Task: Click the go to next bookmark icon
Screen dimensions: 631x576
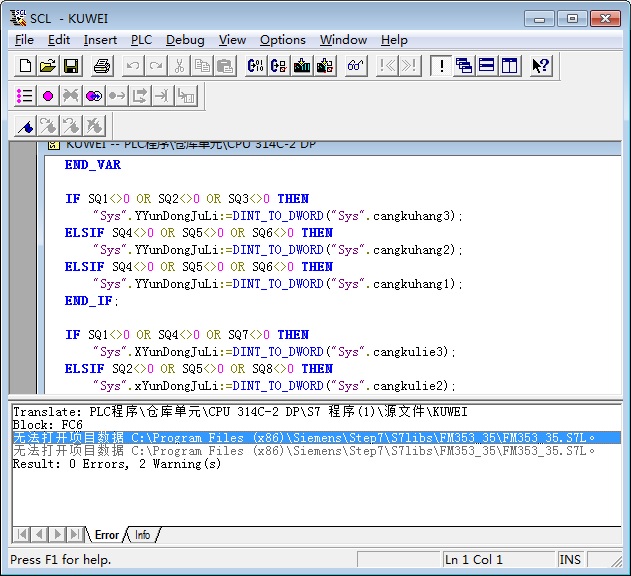Action: [48, 126]
